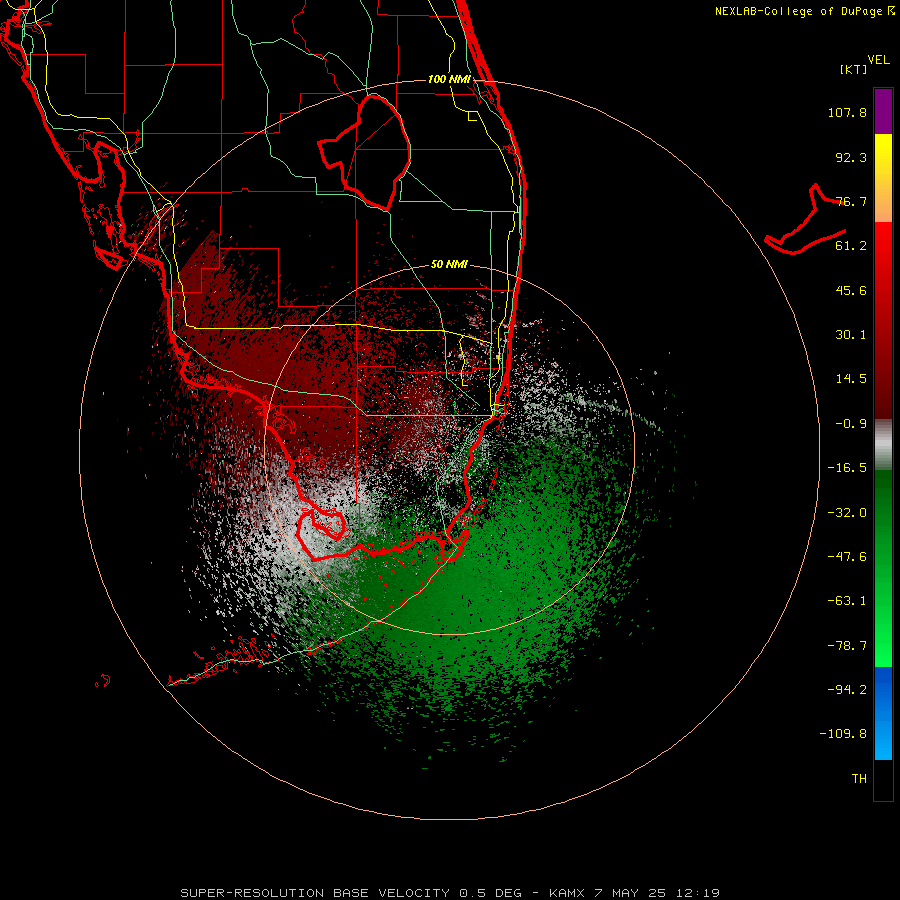900x900 pixels.
Task: Click the blue segment of the color bar
Action: (x=883, y=713)
